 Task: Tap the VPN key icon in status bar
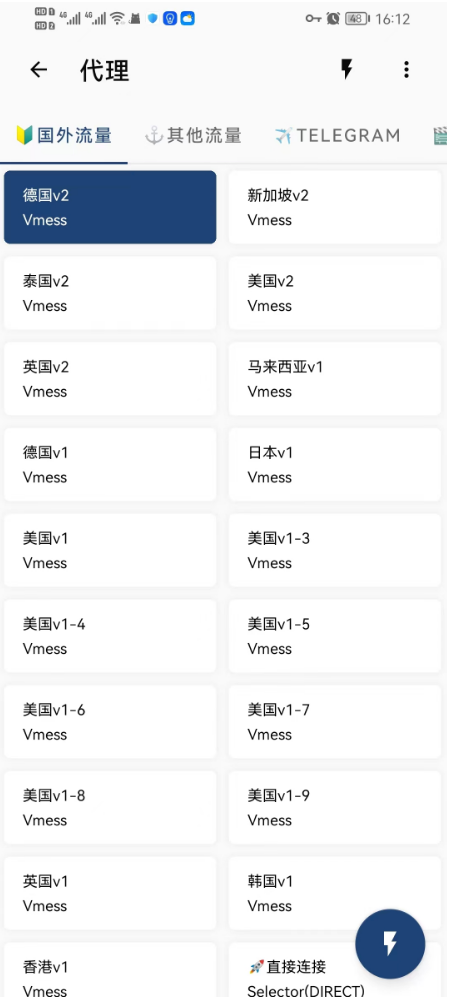pos(313,18)
